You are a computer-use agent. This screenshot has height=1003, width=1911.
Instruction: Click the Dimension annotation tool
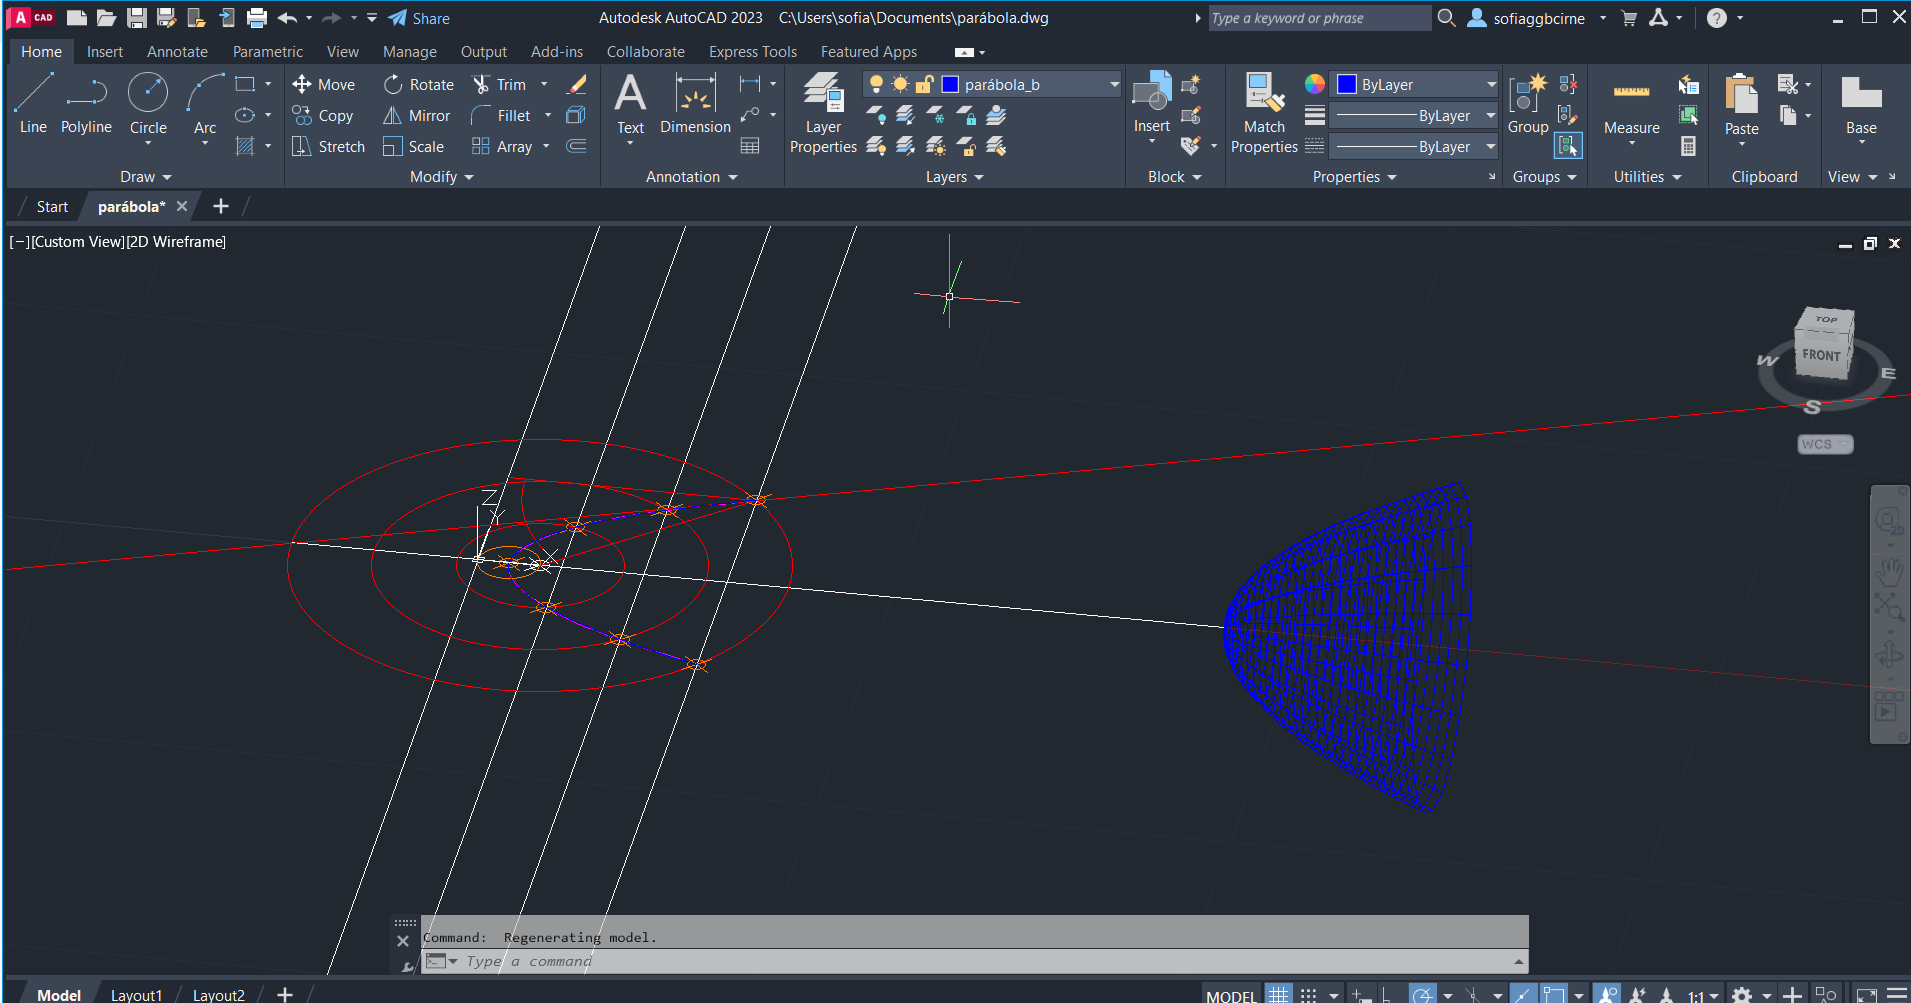click(695, 104)
